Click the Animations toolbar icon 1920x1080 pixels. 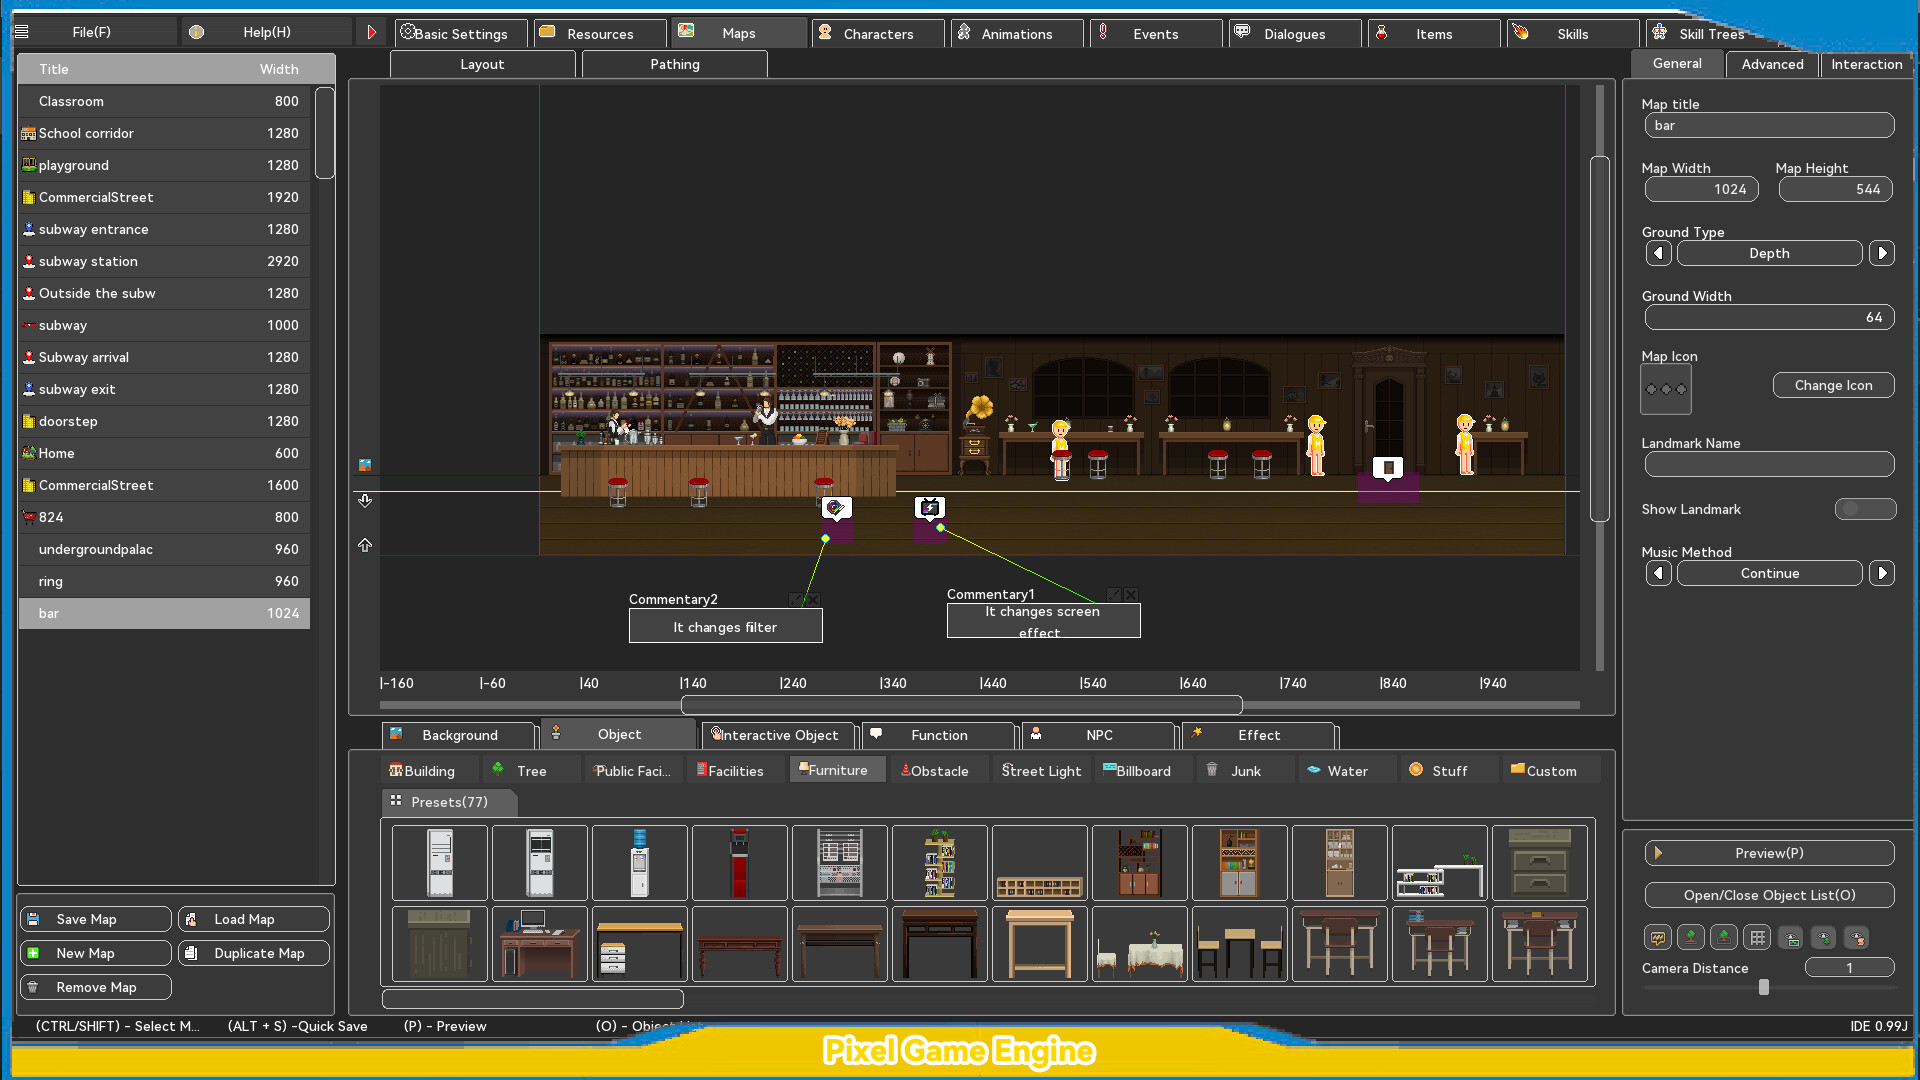[x=963, y=32]
